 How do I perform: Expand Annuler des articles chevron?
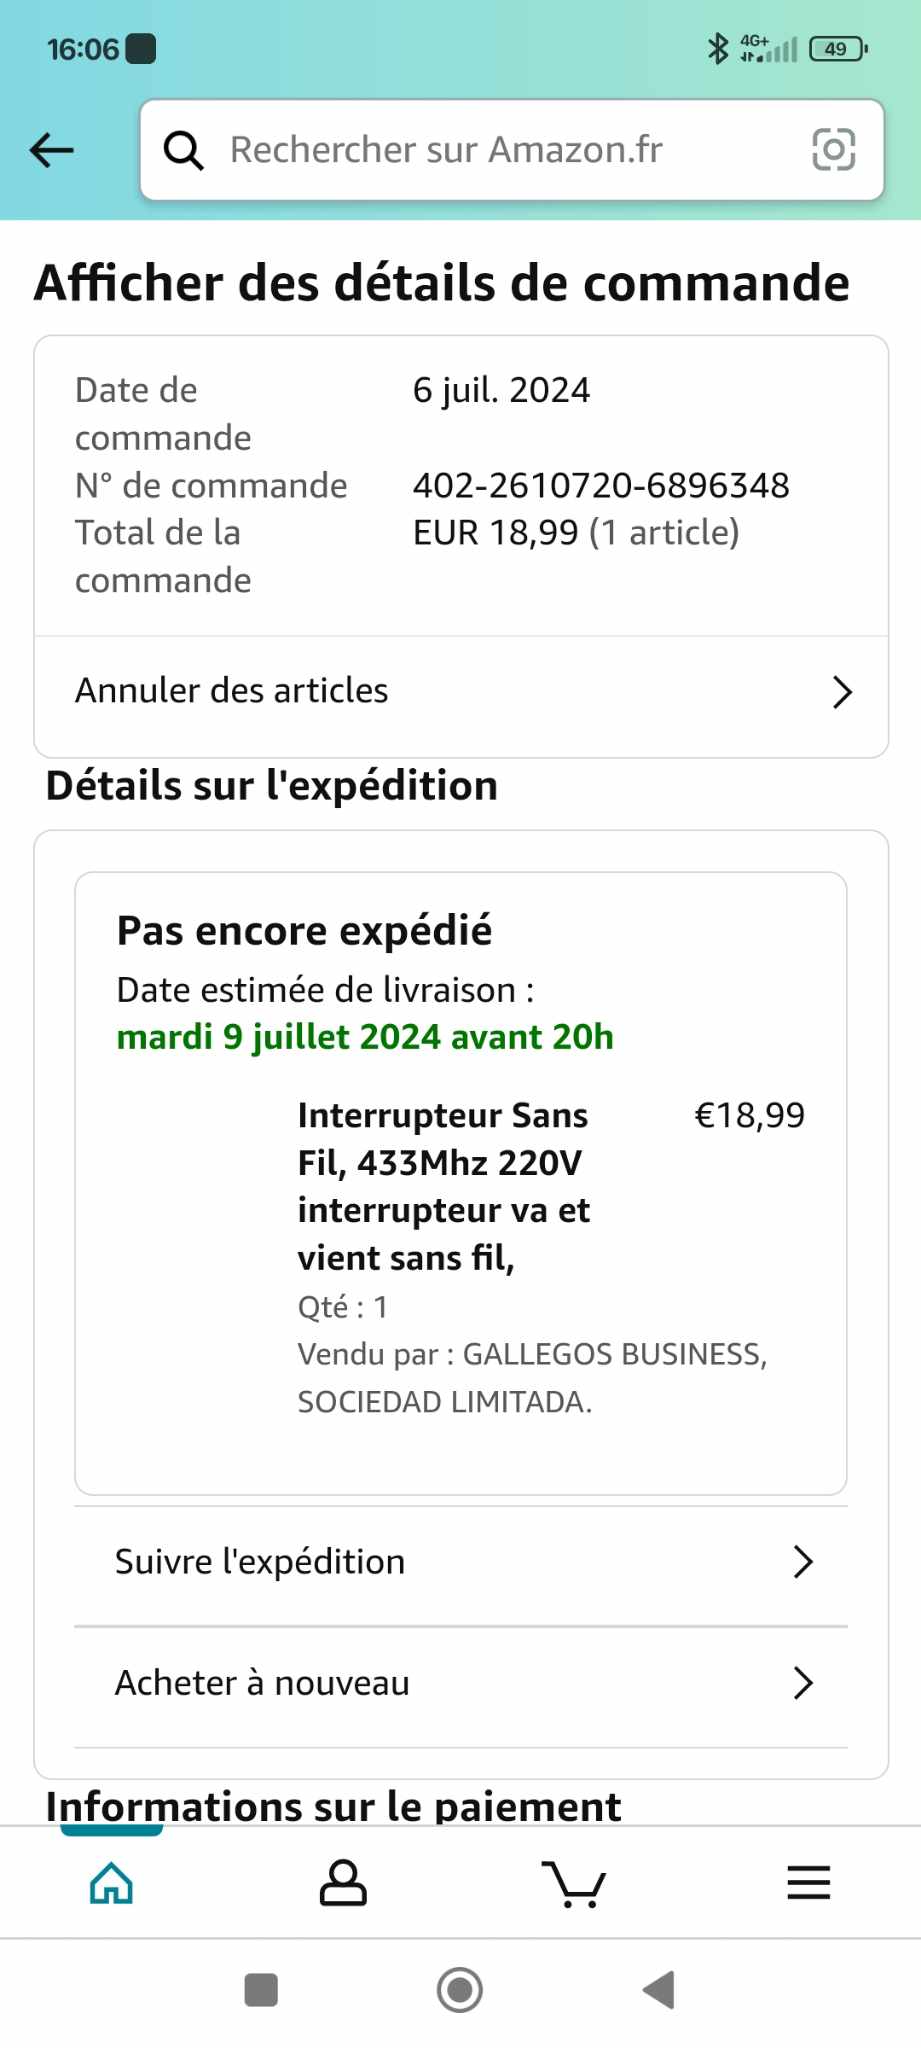pos(842,692)
